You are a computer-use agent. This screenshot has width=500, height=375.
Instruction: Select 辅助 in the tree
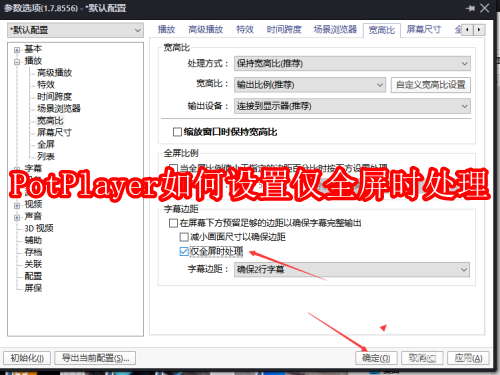coord(33,240)
